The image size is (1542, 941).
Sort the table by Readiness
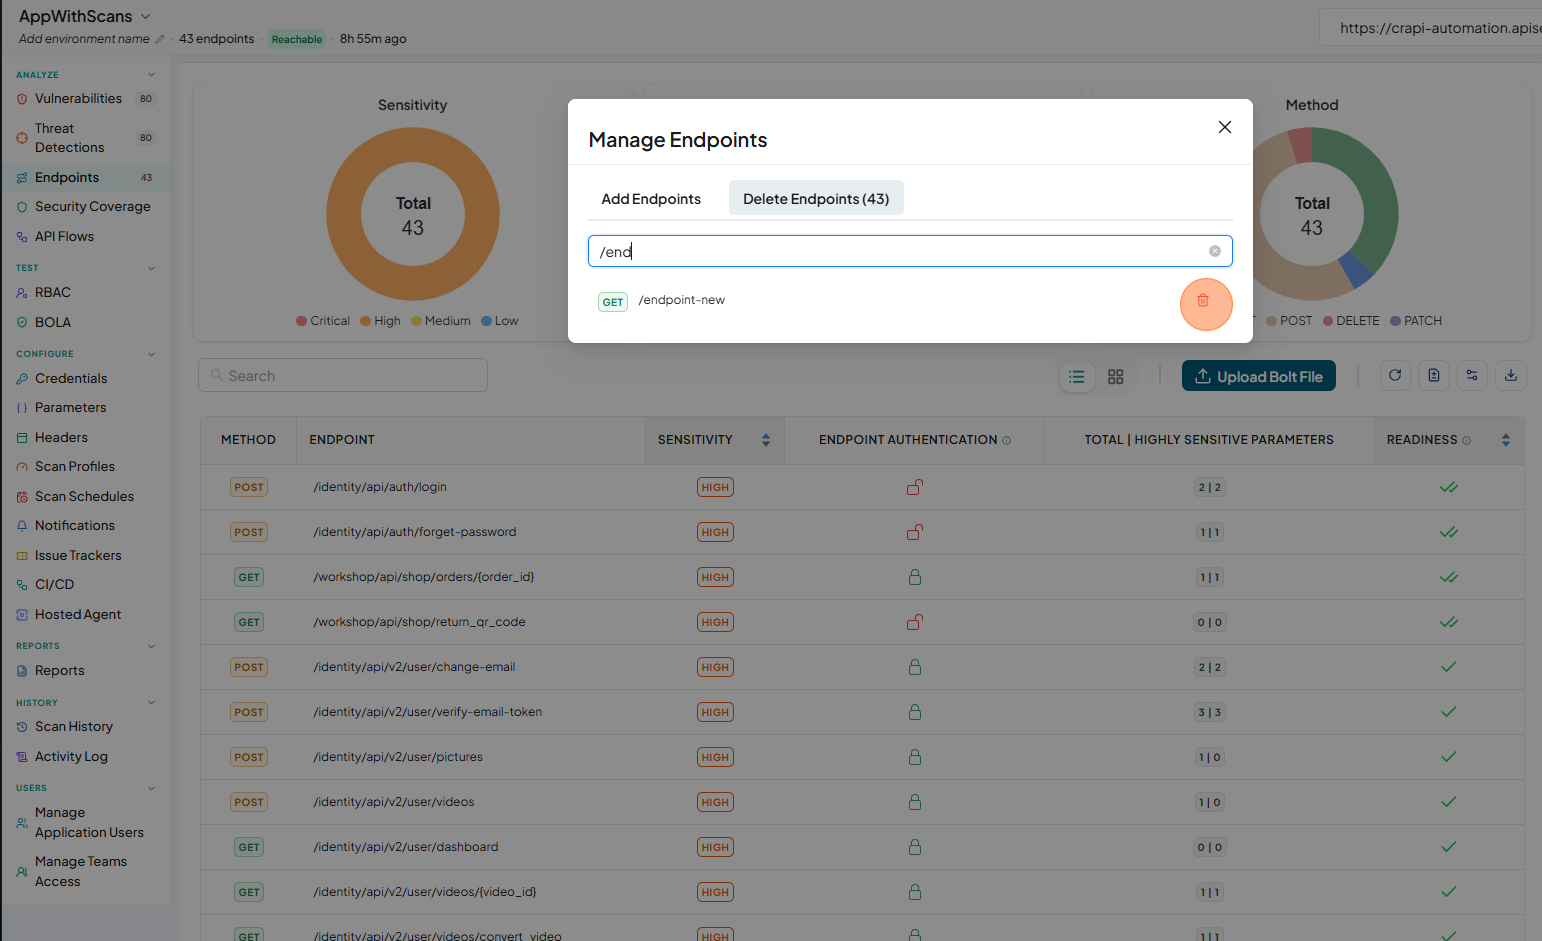pos(1506,440)
